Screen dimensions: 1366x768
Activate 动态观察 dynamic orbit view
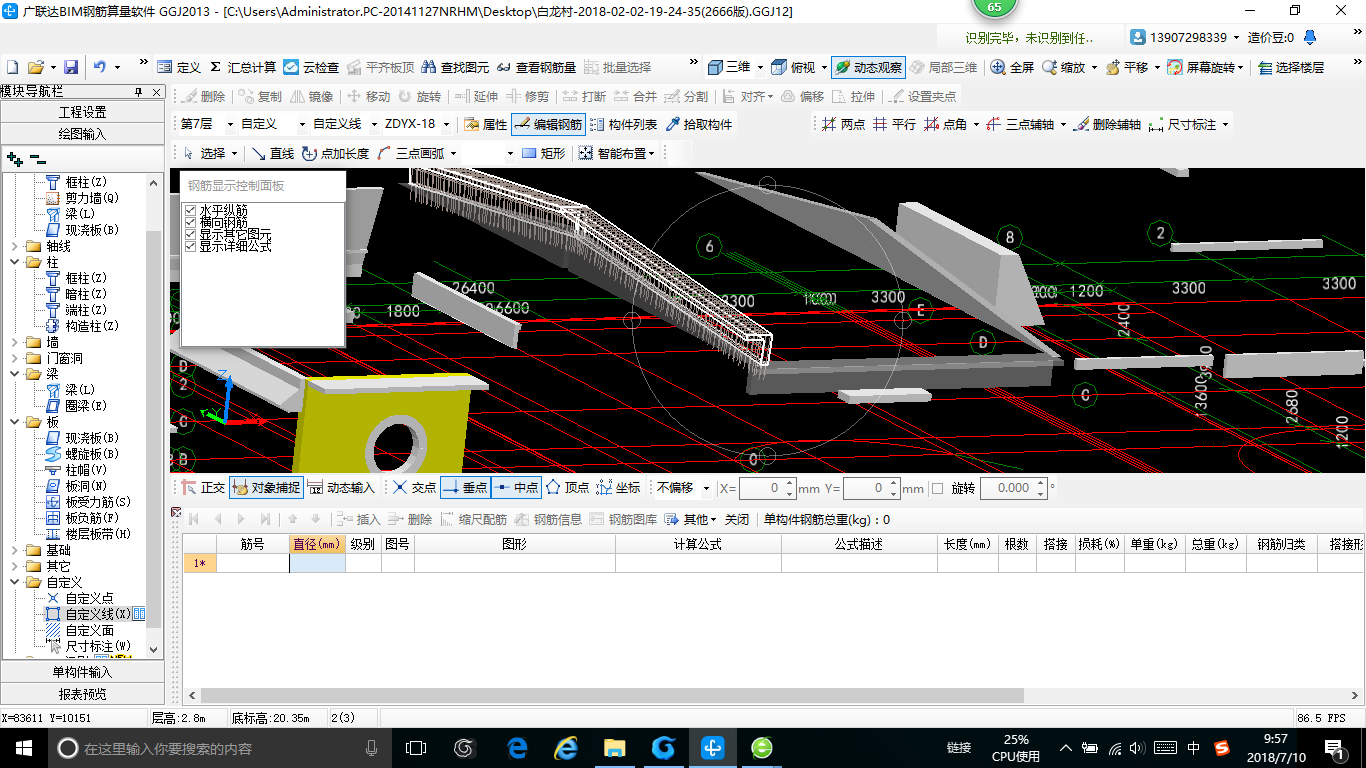pos(868,67)
